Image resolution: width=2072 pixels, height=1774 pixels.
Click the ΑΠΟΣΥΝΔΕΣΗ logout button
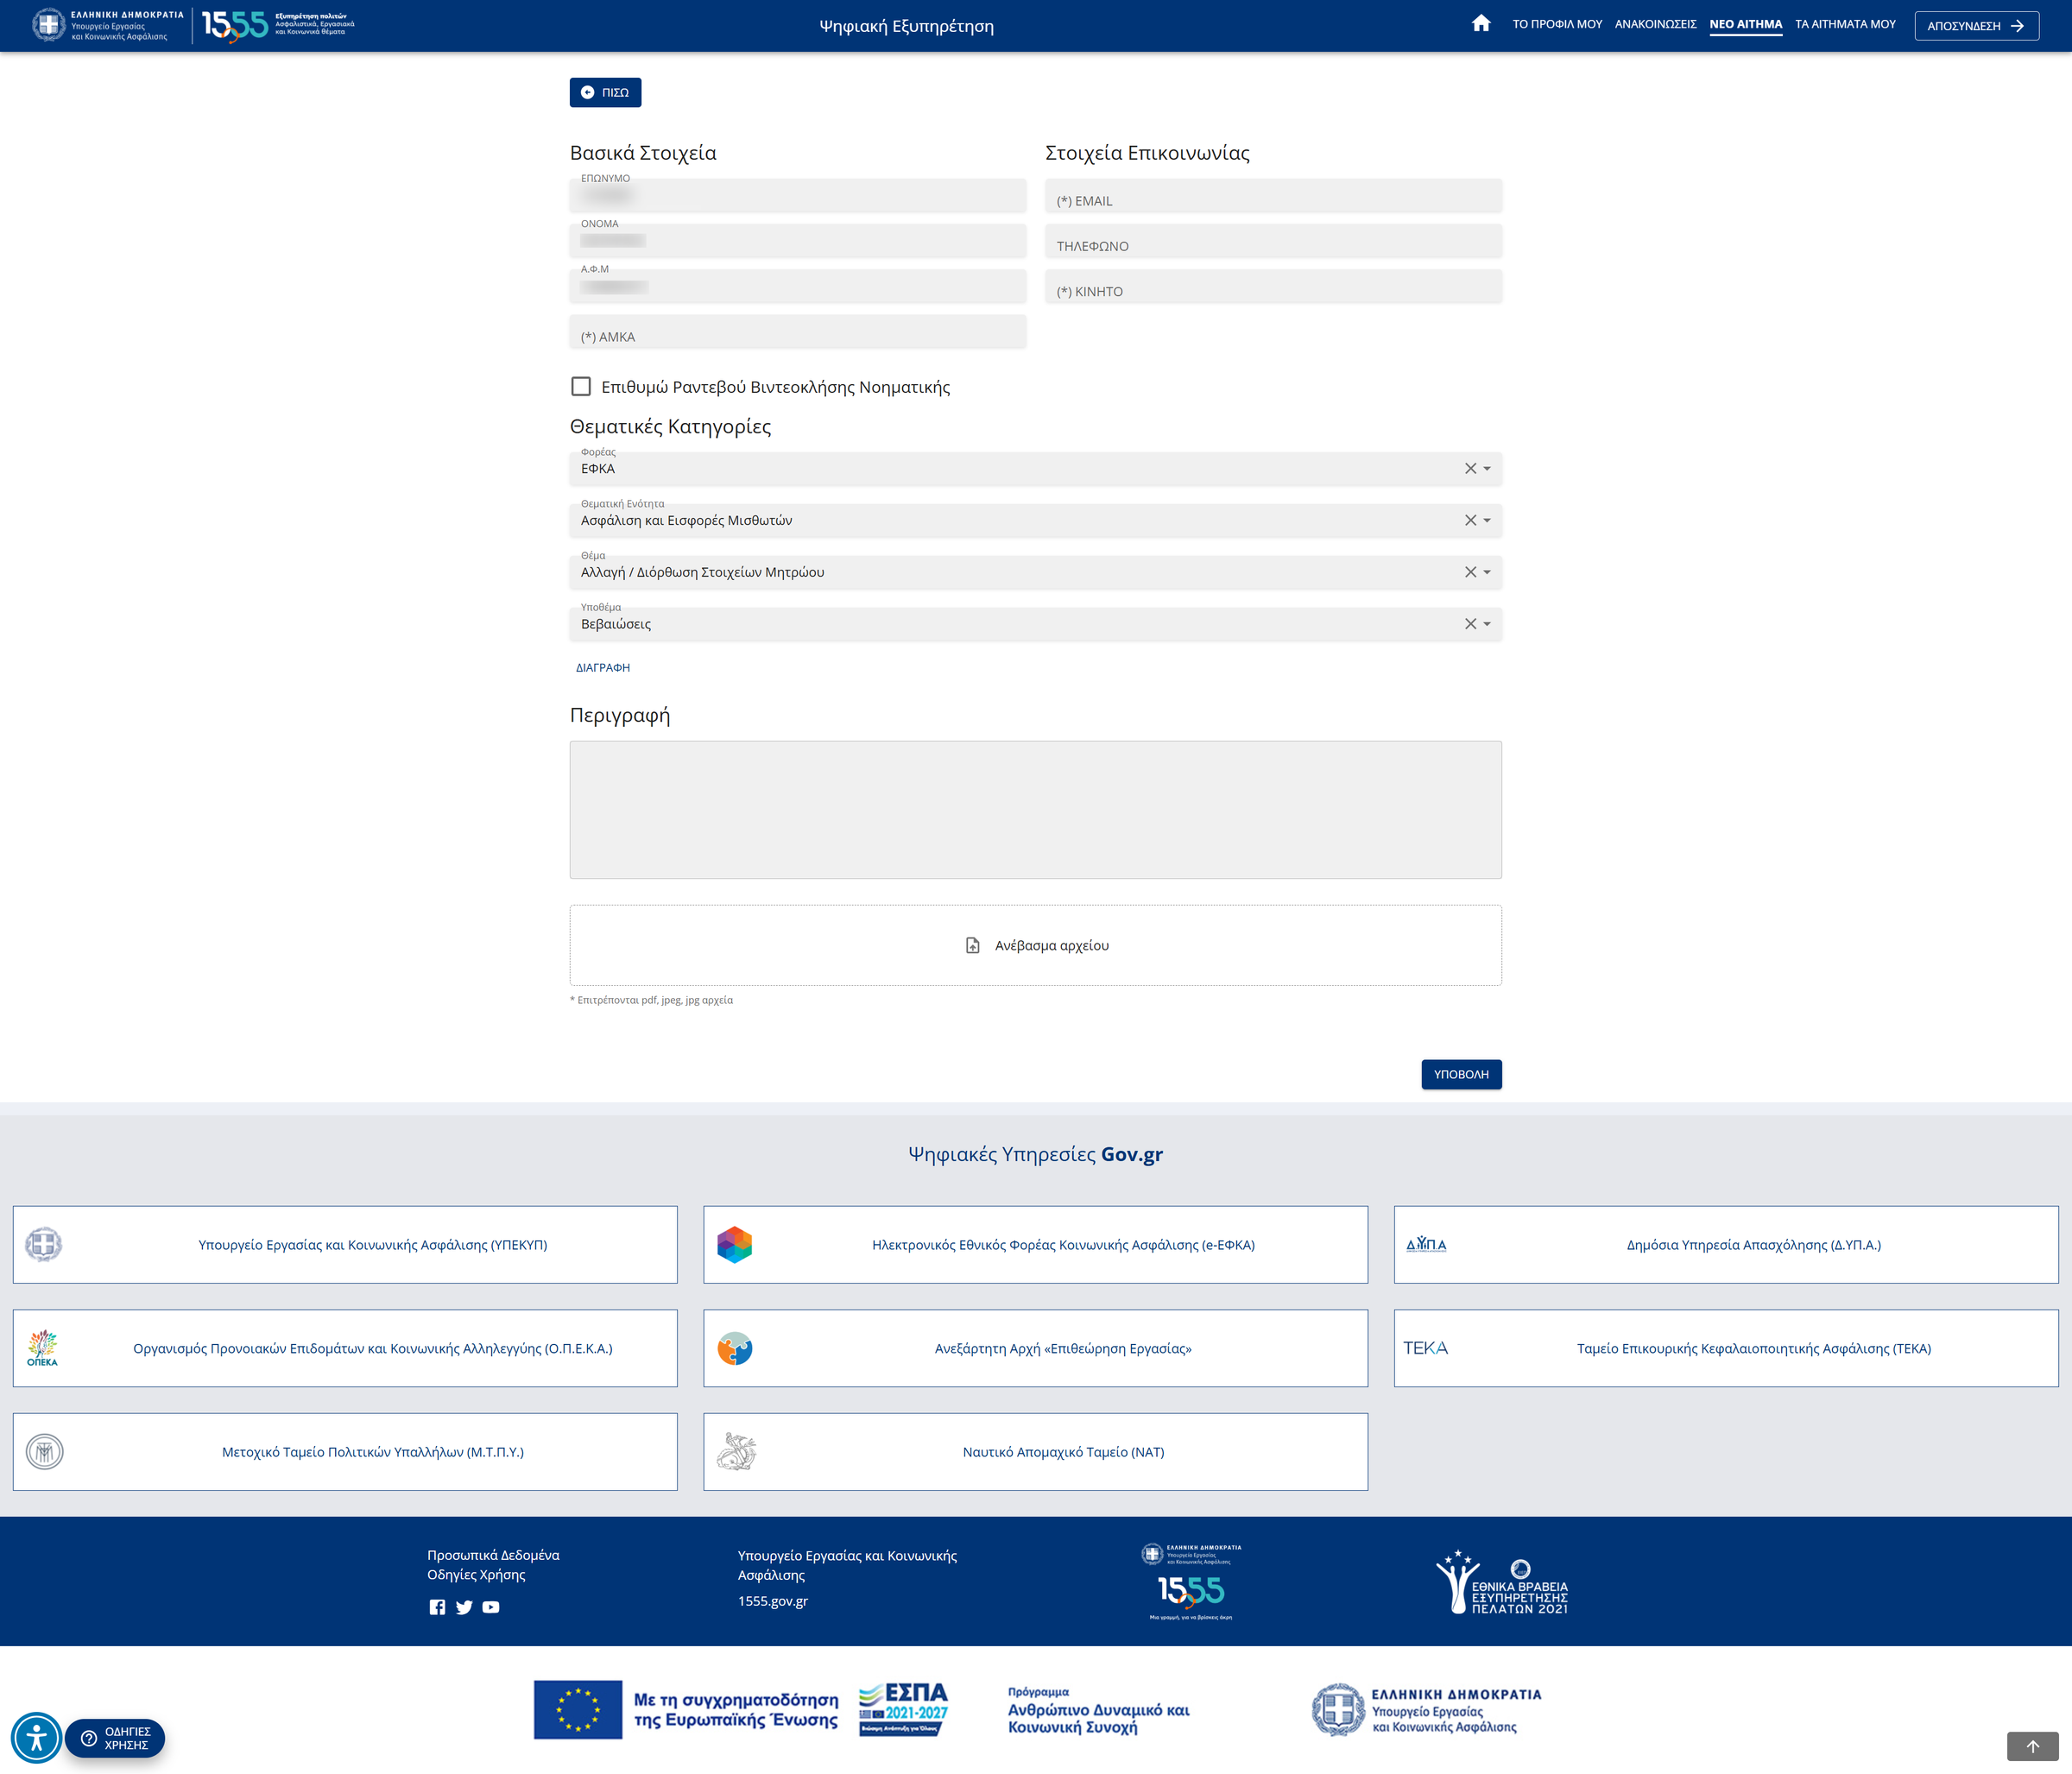pos(1976,26)
